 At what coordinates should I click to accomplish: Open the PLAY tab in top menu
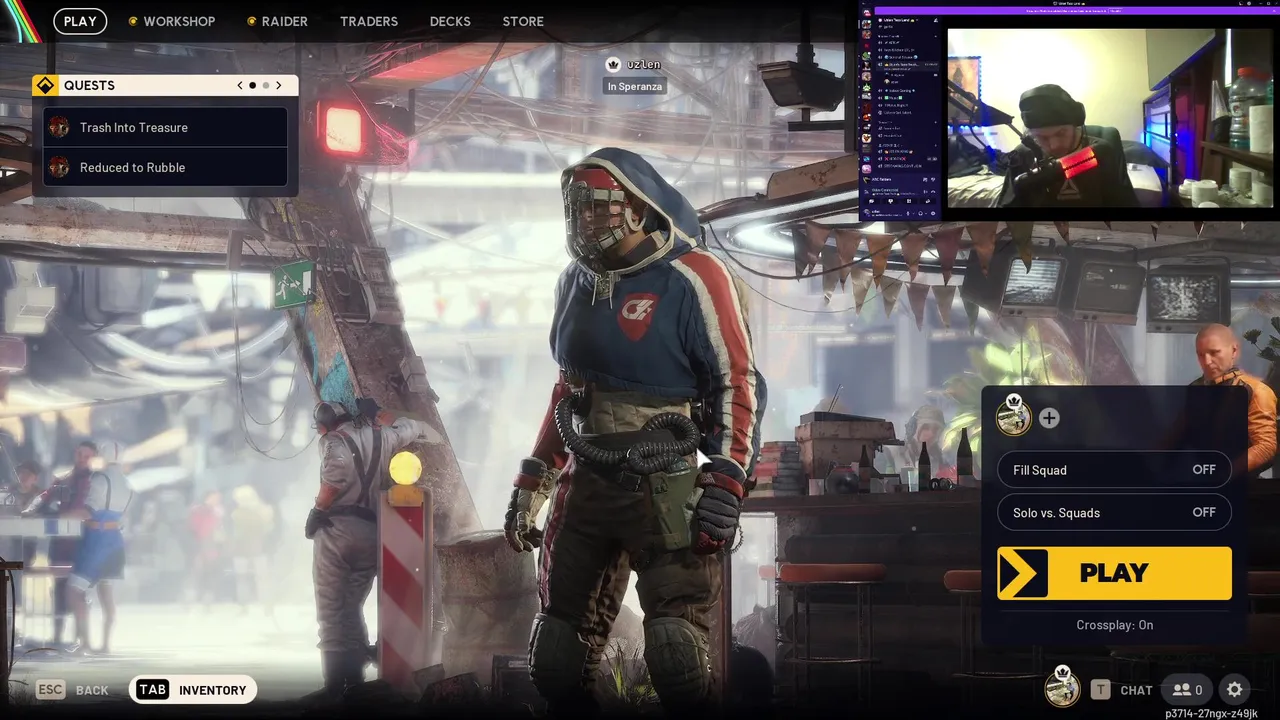[80, 21]
